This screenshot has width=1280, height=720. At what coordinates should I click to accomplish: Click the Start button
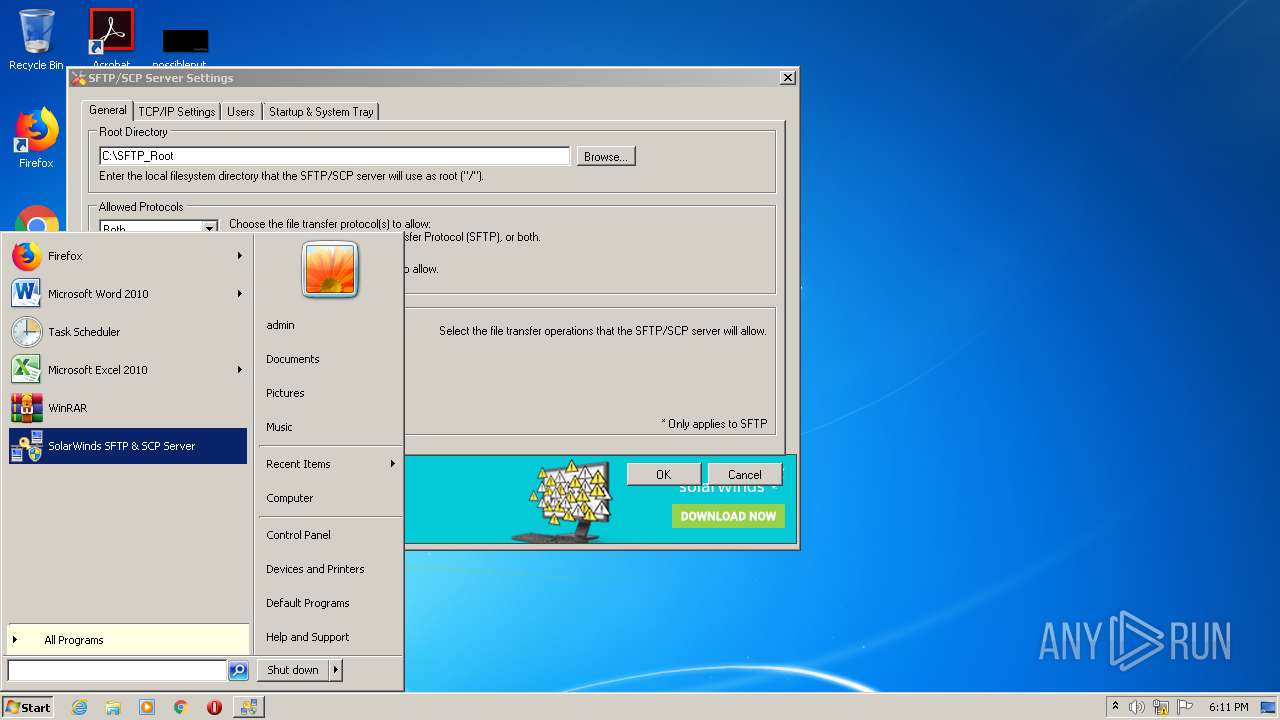point(28,707)
